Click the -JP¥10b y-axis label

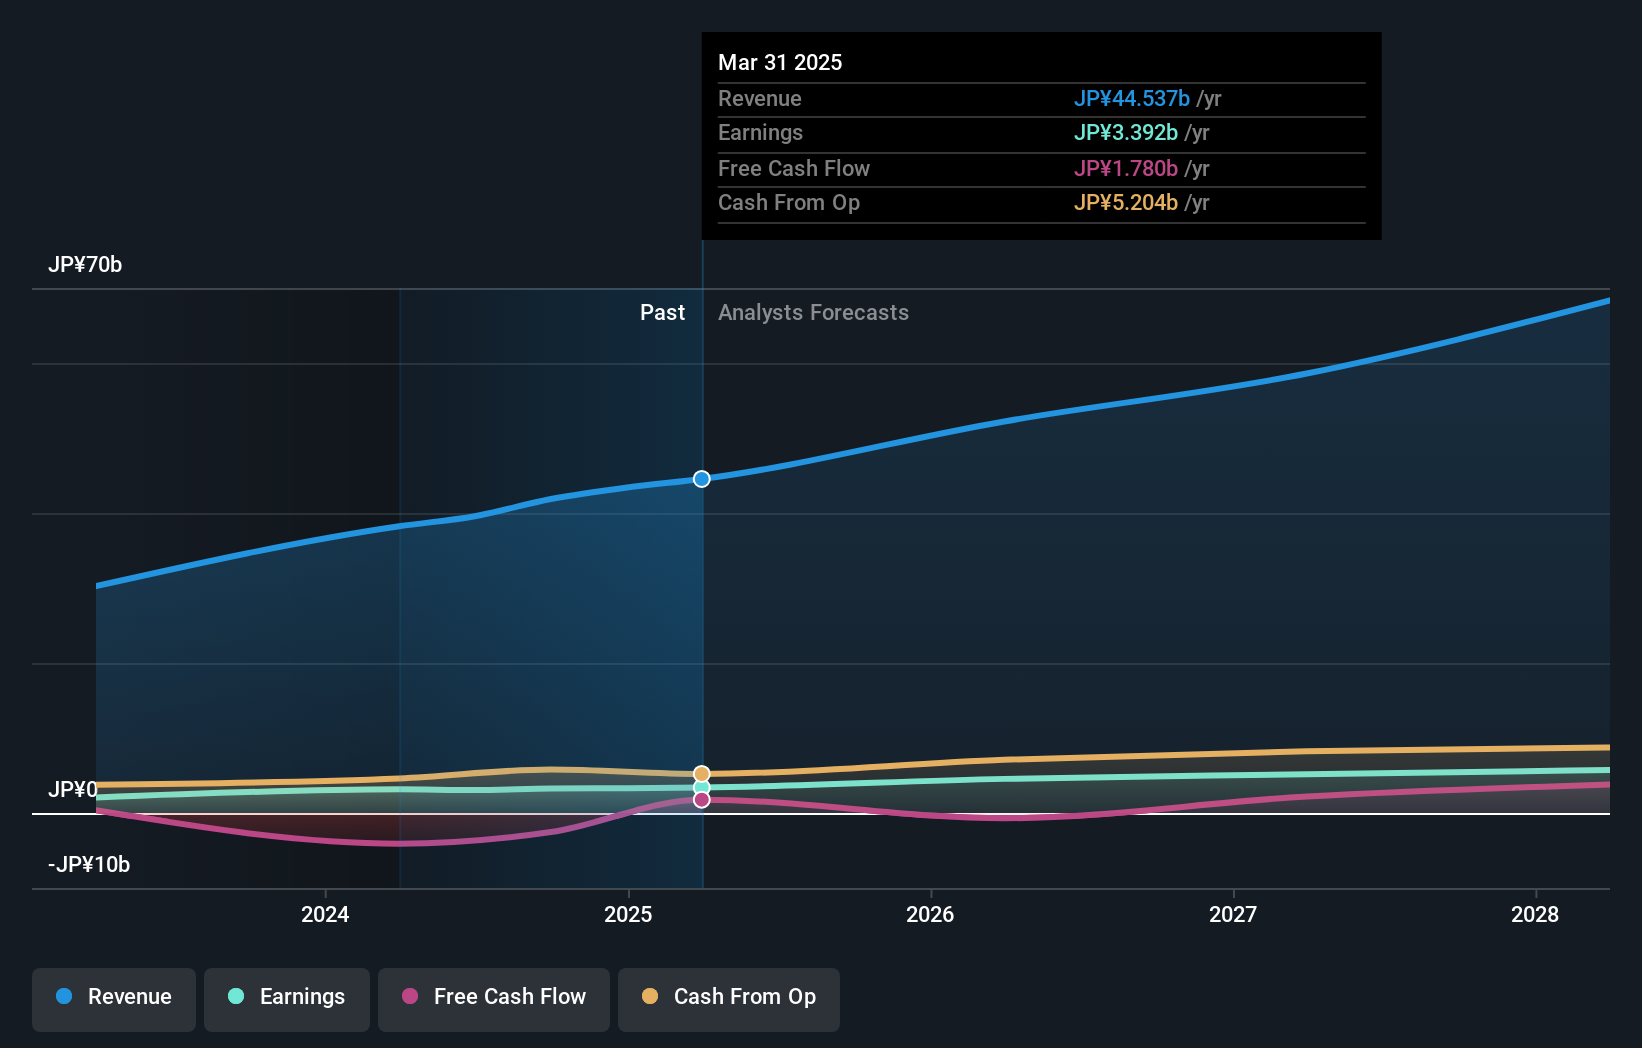[x=89, y=865]
